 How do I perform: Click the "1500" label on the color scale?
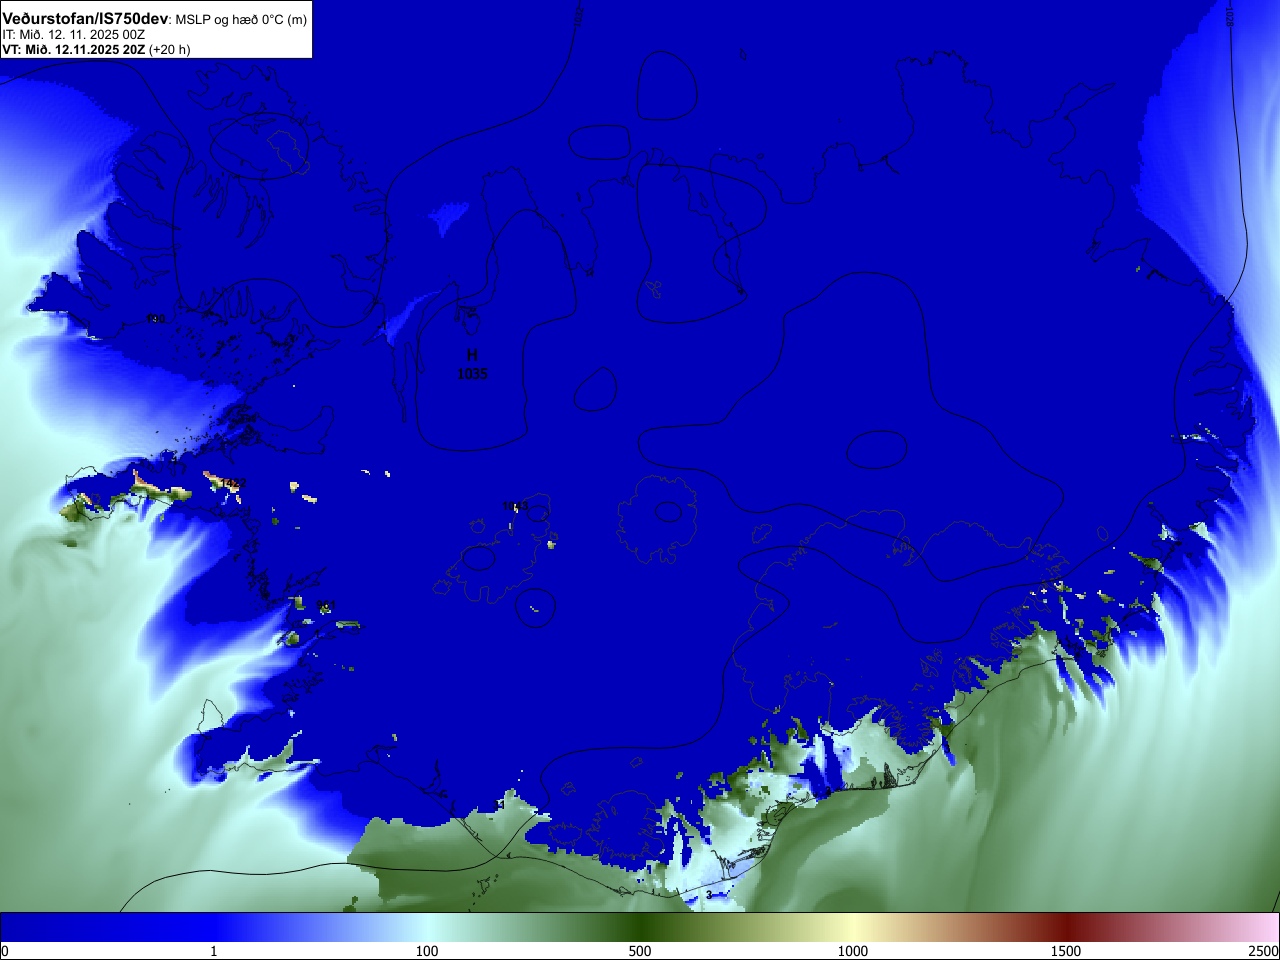(1066, 951)
